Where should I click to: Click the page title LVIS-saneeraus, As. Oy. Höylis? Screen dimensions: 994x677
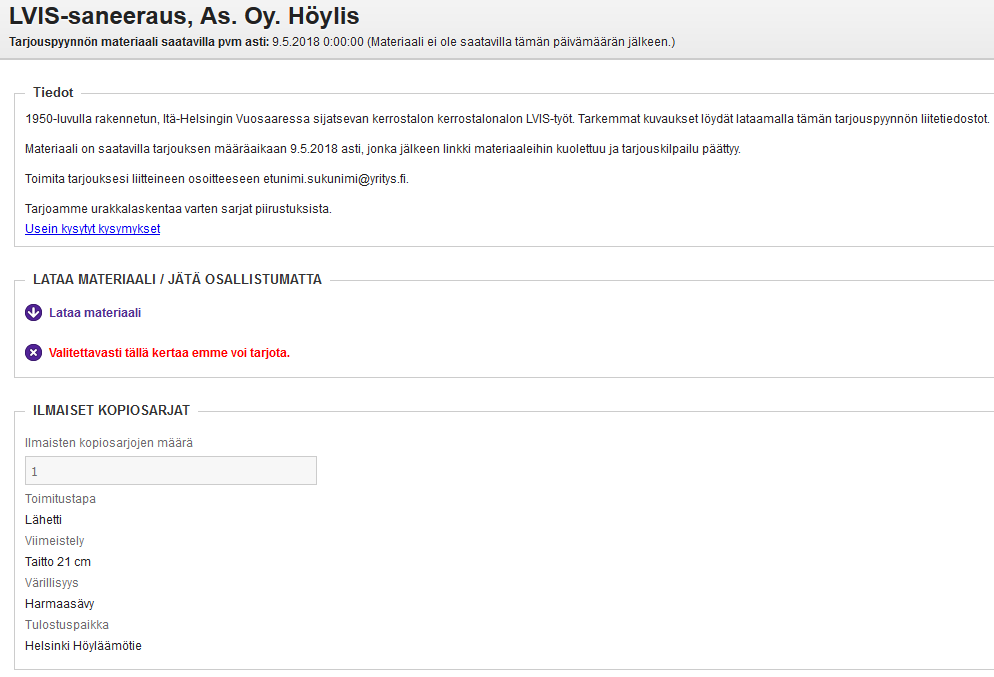(x=184, y=17)
